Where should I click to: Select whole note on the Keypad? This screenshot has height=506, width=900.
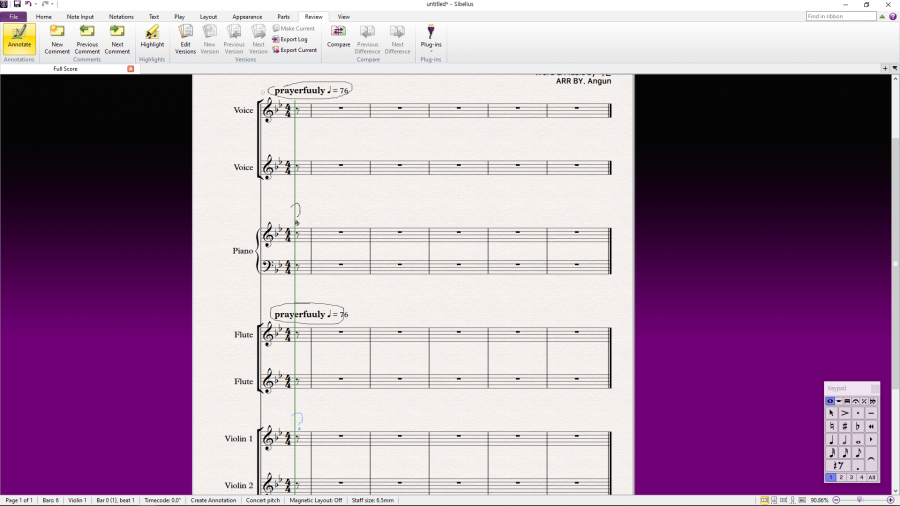tap(858, 439)
